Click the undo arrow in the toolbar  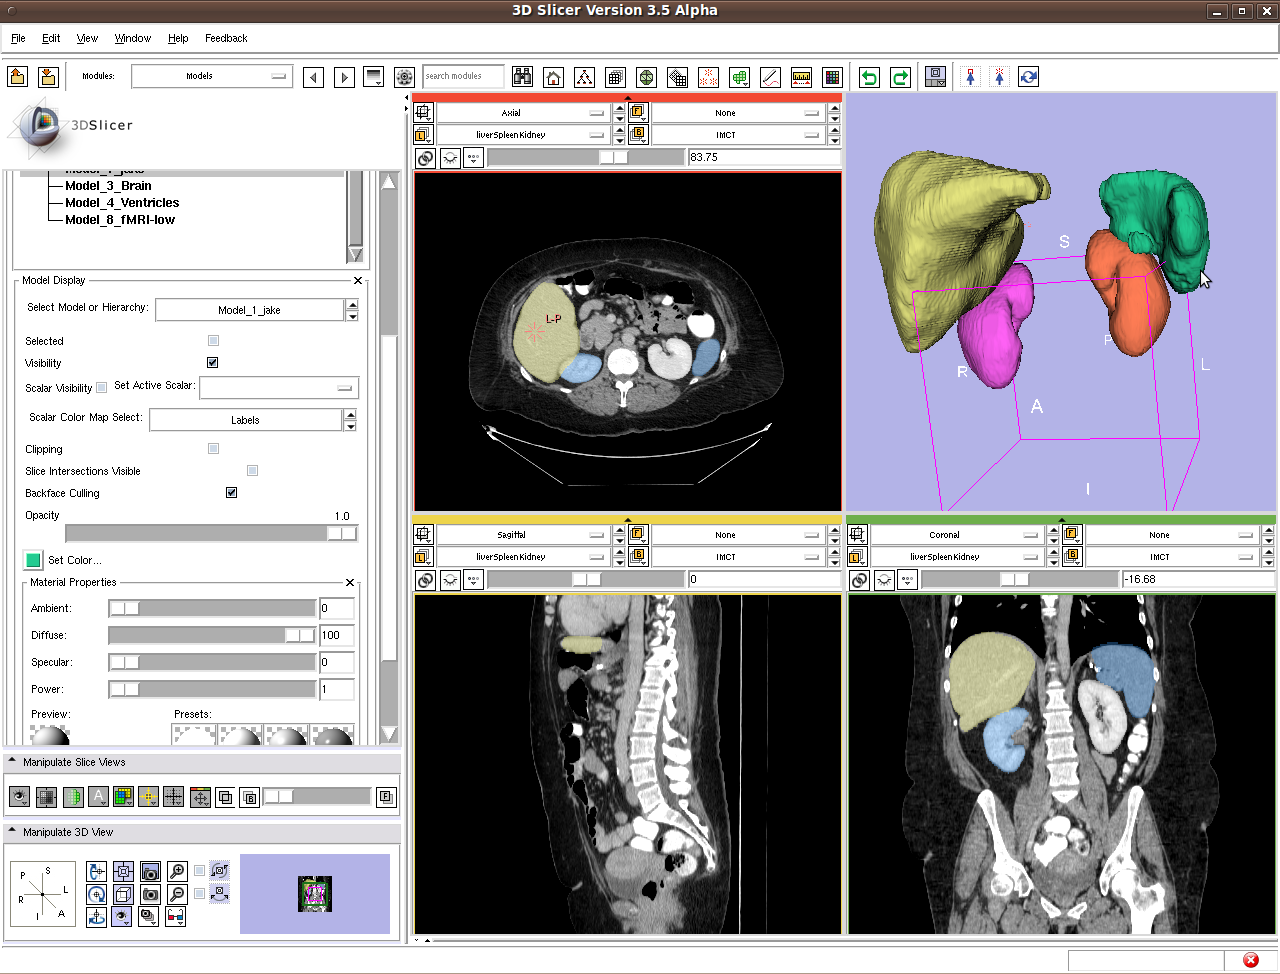click(869, 77)
